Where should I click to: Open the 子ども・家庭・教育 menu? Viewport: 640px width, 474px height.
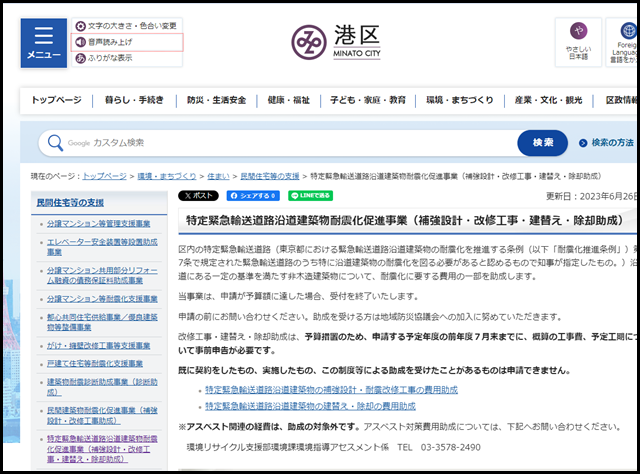[x=370, y=101]
